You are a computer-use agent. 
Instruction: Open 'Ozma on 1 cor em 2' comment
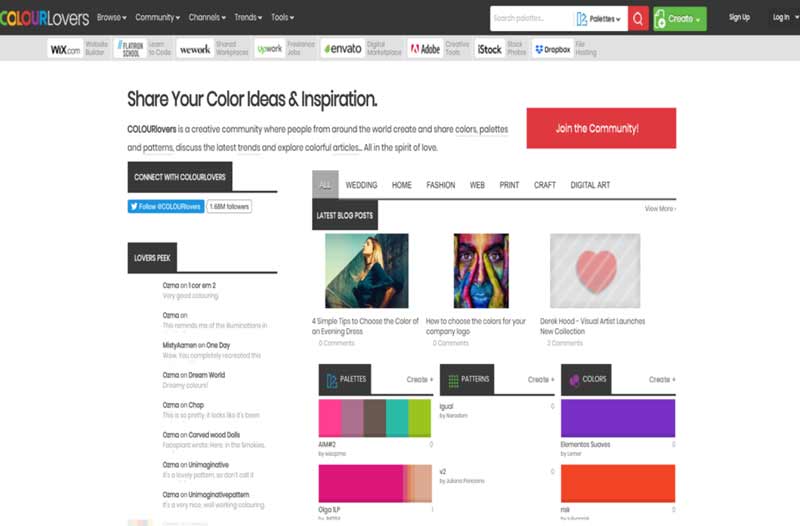(x=189, y=286)
